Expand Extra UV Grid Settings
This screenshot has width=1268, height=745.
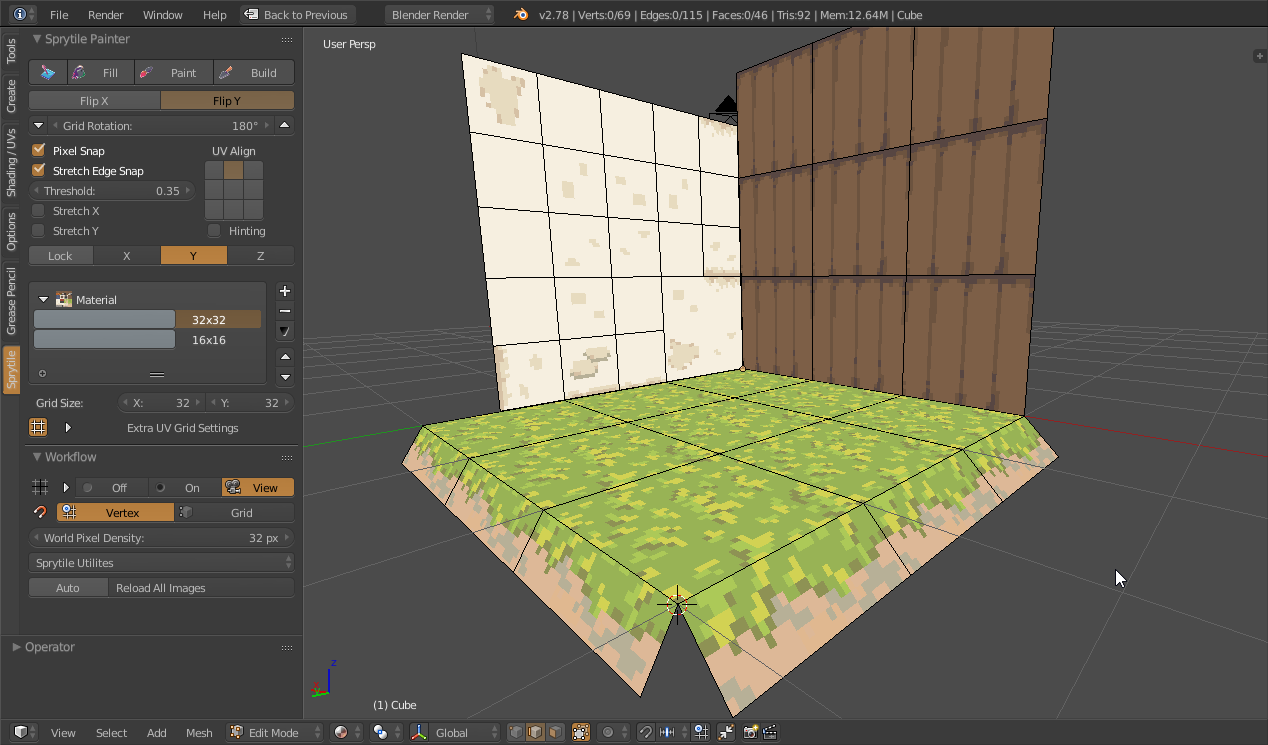(x=68, y=427)
